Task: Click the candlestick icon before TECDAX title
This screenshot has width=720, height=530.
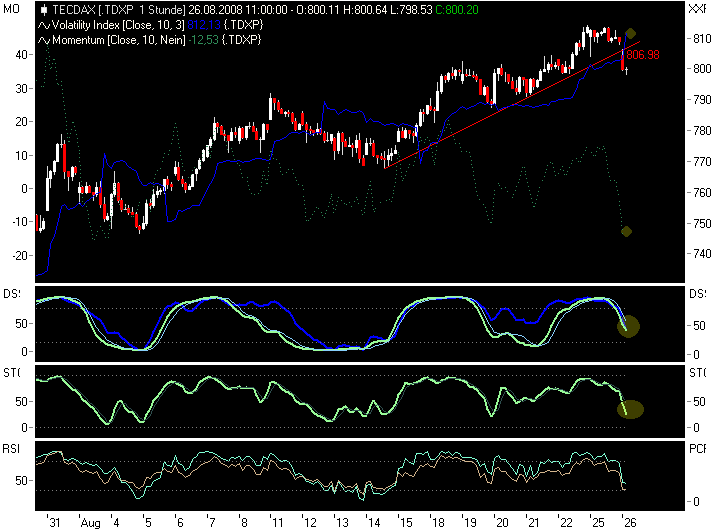Action: [x=44, y=10]
